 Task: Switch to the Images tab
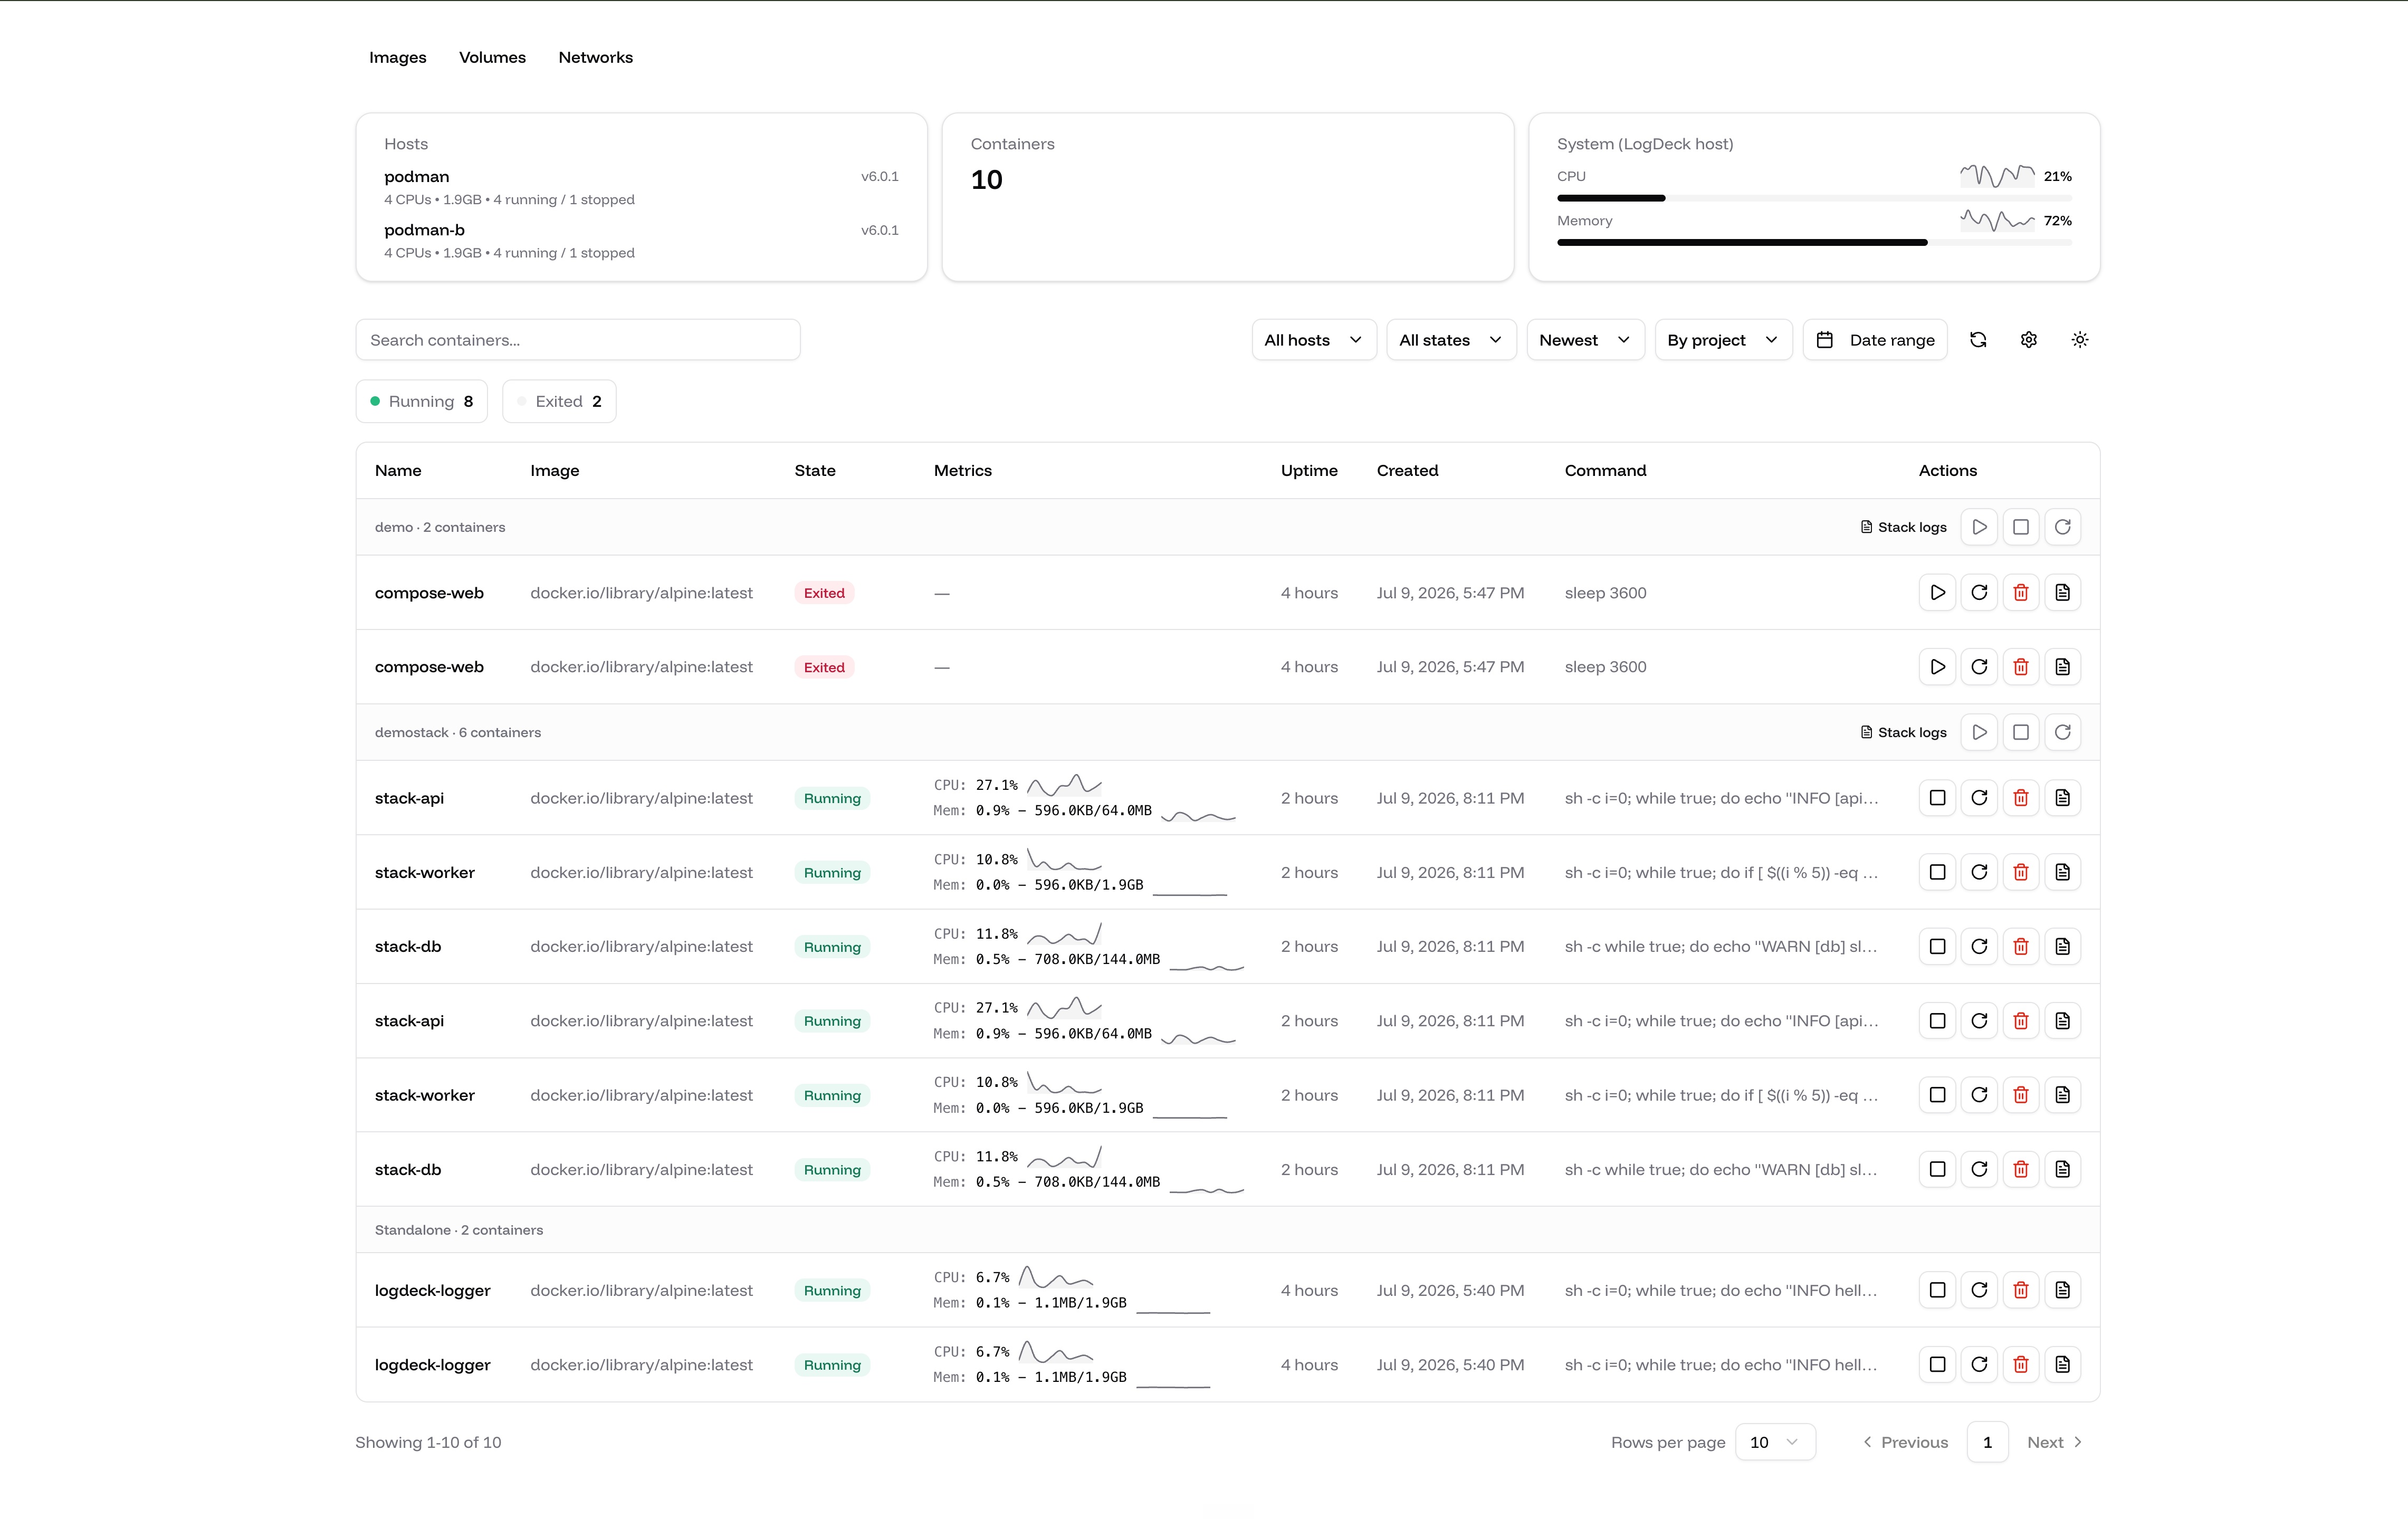(x=398, y=57)
